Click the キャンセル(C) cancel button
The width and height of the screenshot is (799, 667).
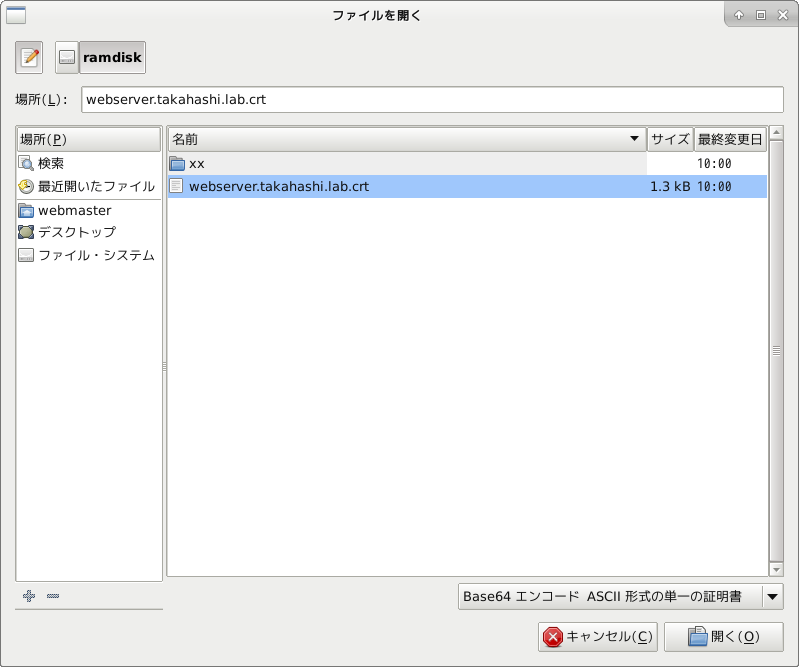pyautogui.click(x=598, y=636)
